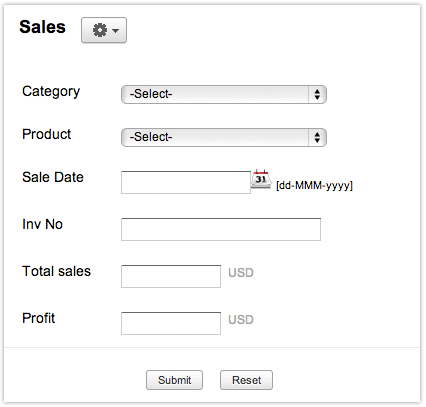Click the Product dropdown up-down arrows
Image resolution: width=426 pixels, height=407 pixels.
pos(317,137)
